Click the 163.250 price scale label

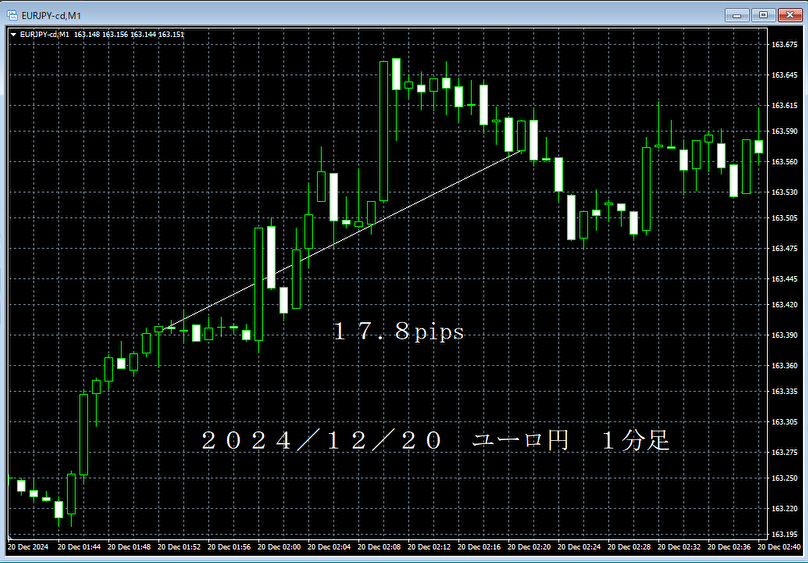click(784, 478)
